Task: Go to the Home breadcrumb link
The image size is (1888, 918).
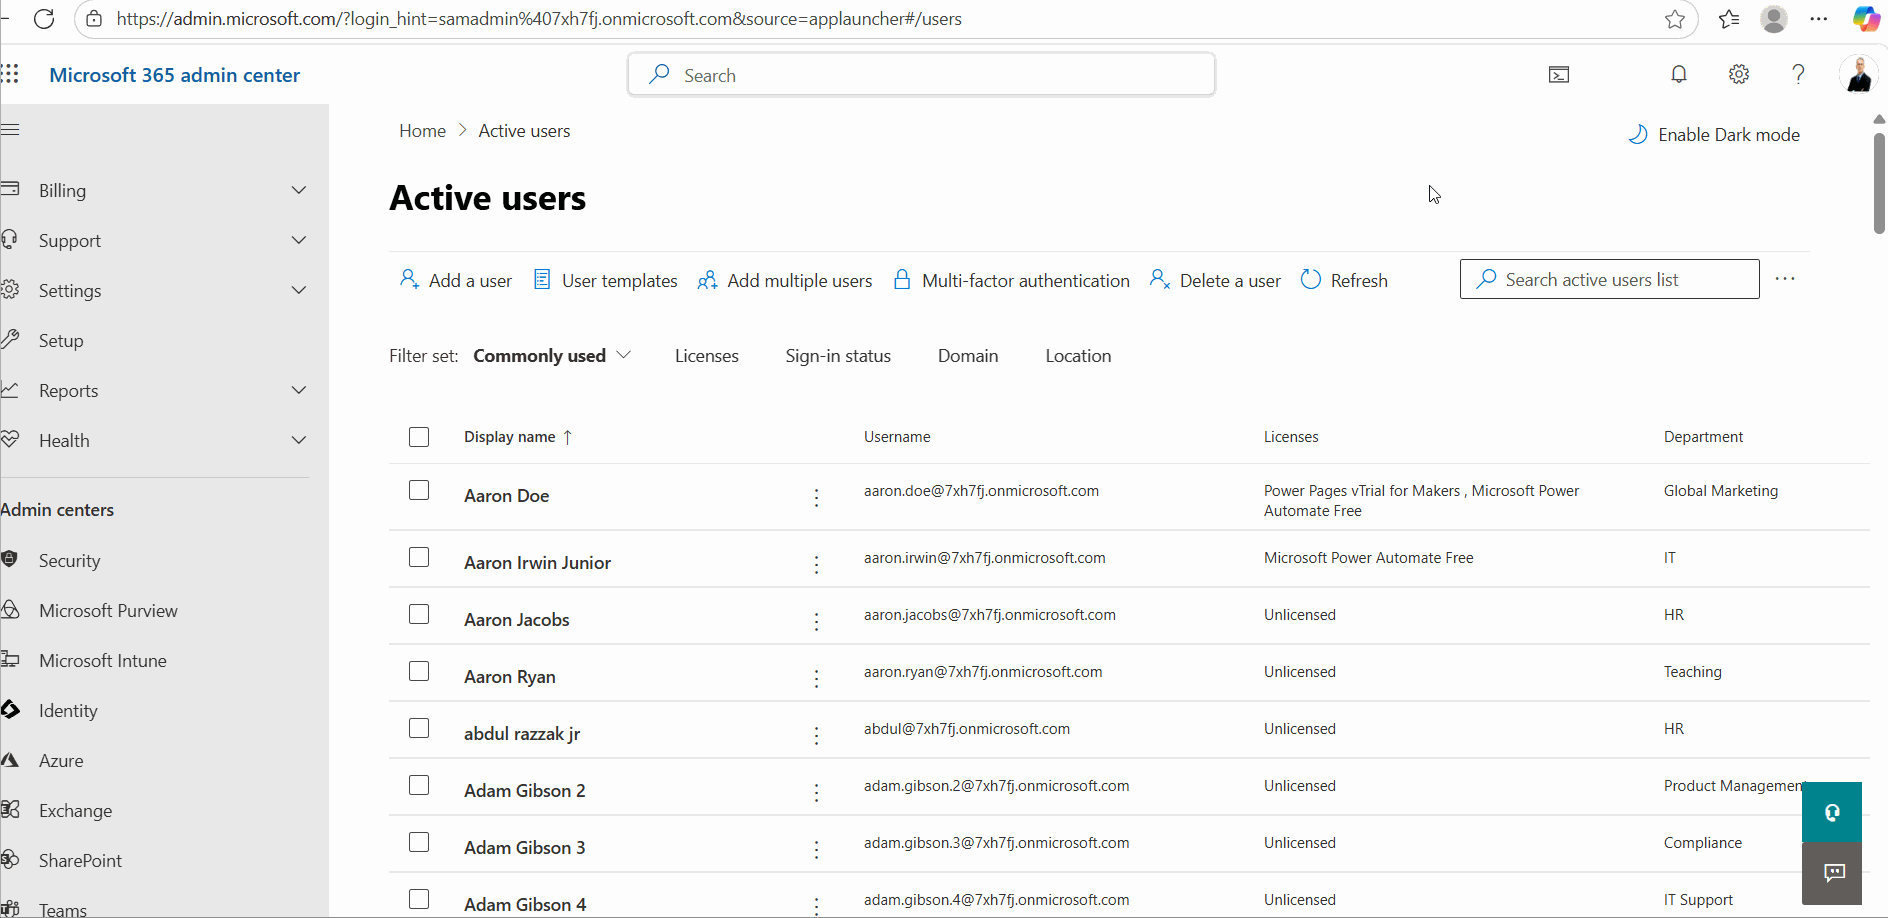Action: click(422, 131)
